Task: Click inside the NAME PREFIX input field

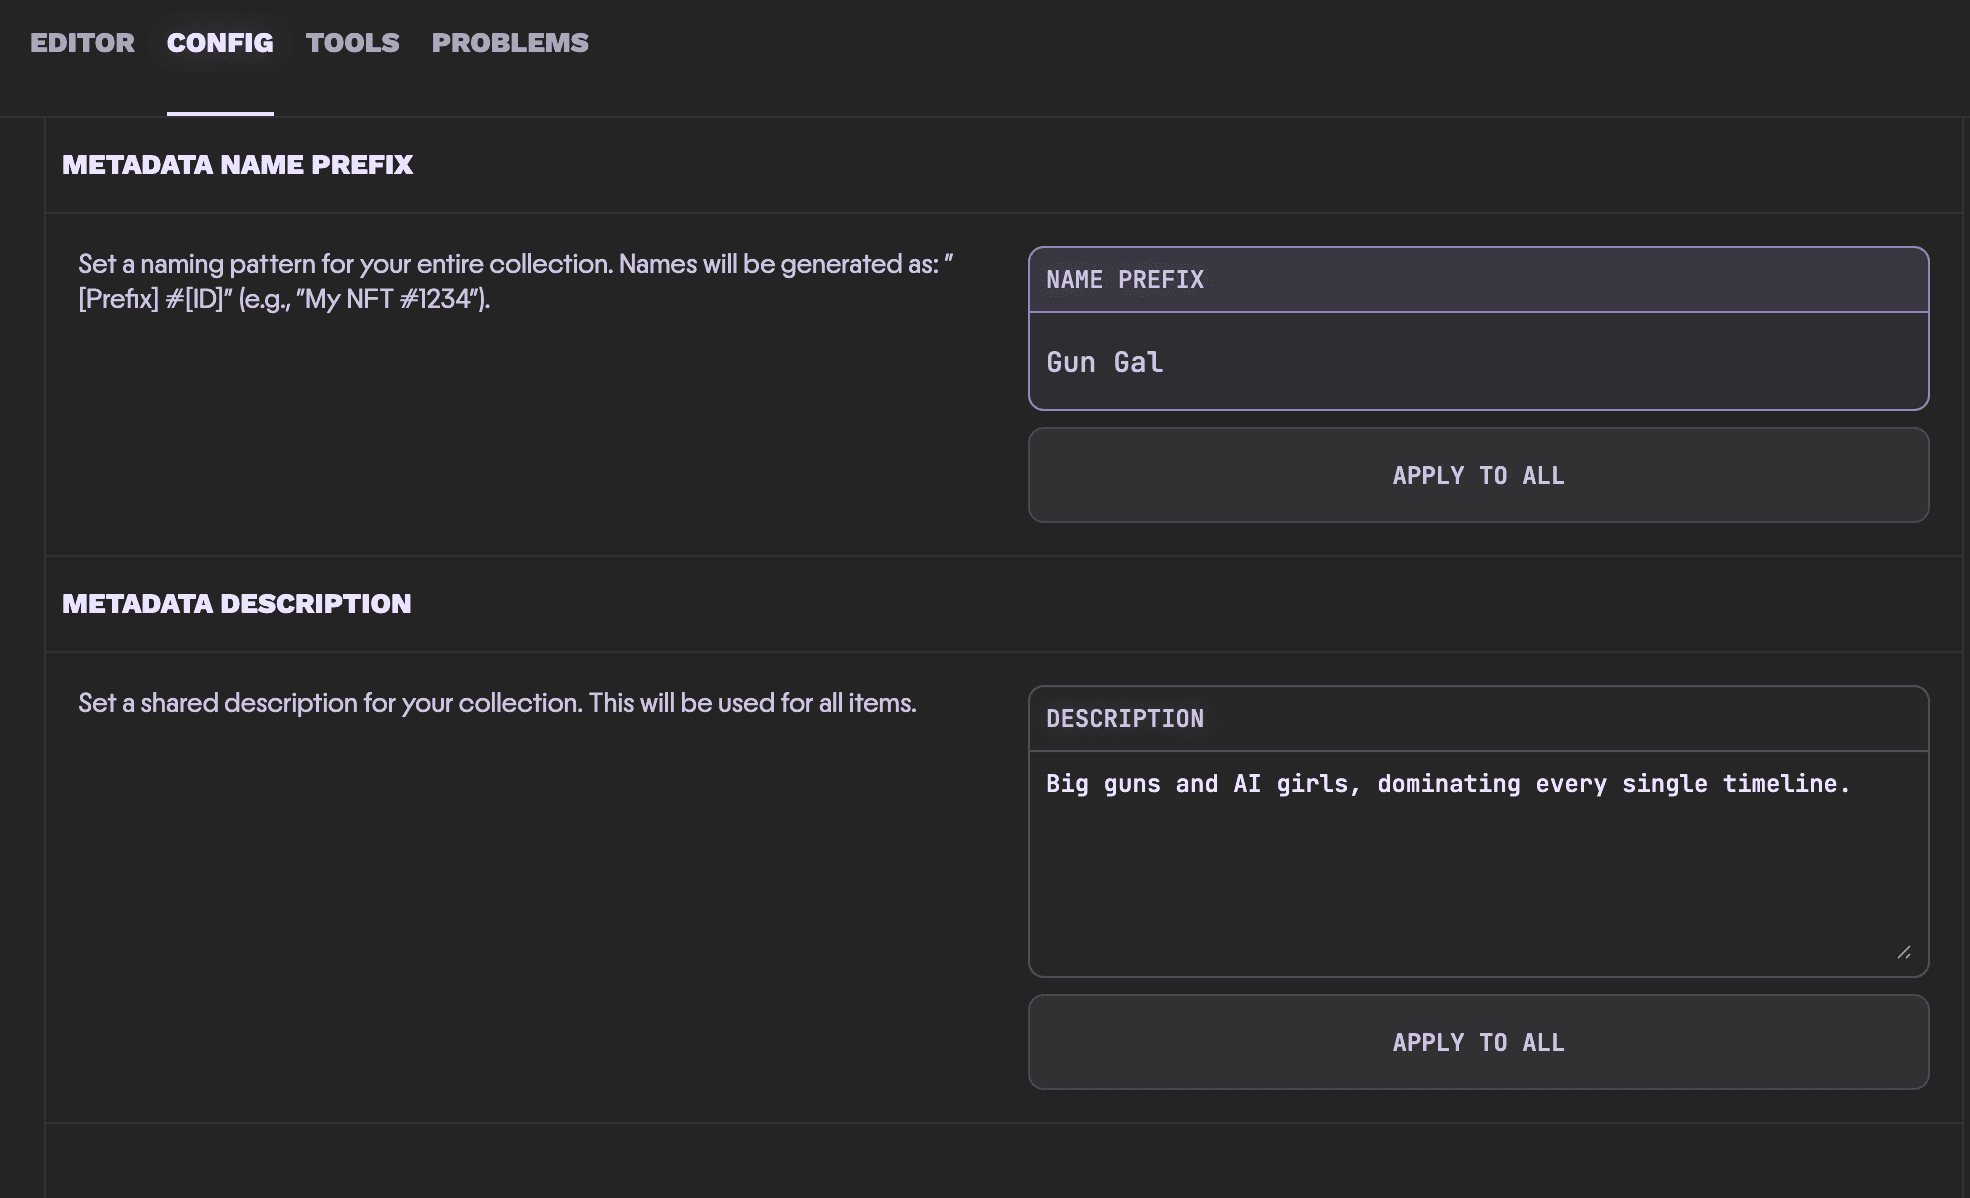Action: click(1478, 361)
